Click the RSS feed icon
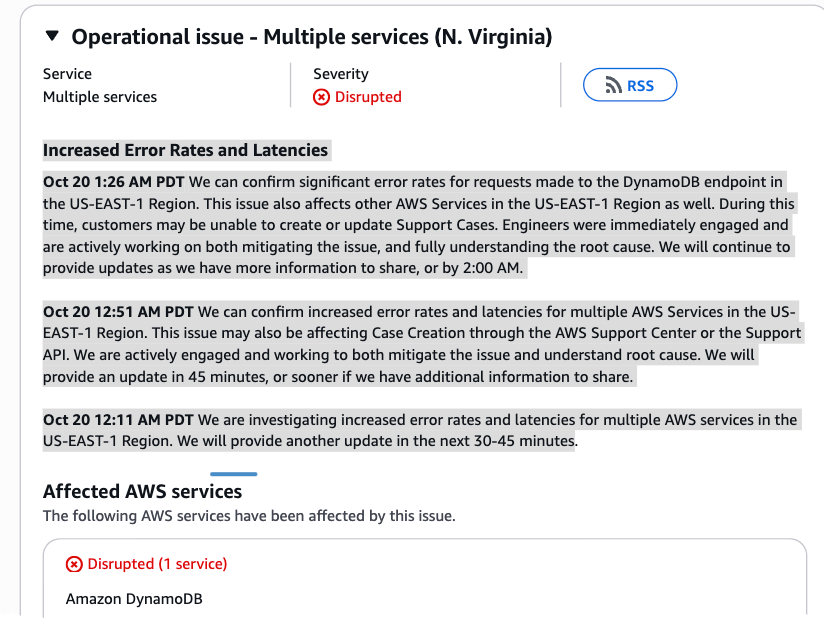 614,86
